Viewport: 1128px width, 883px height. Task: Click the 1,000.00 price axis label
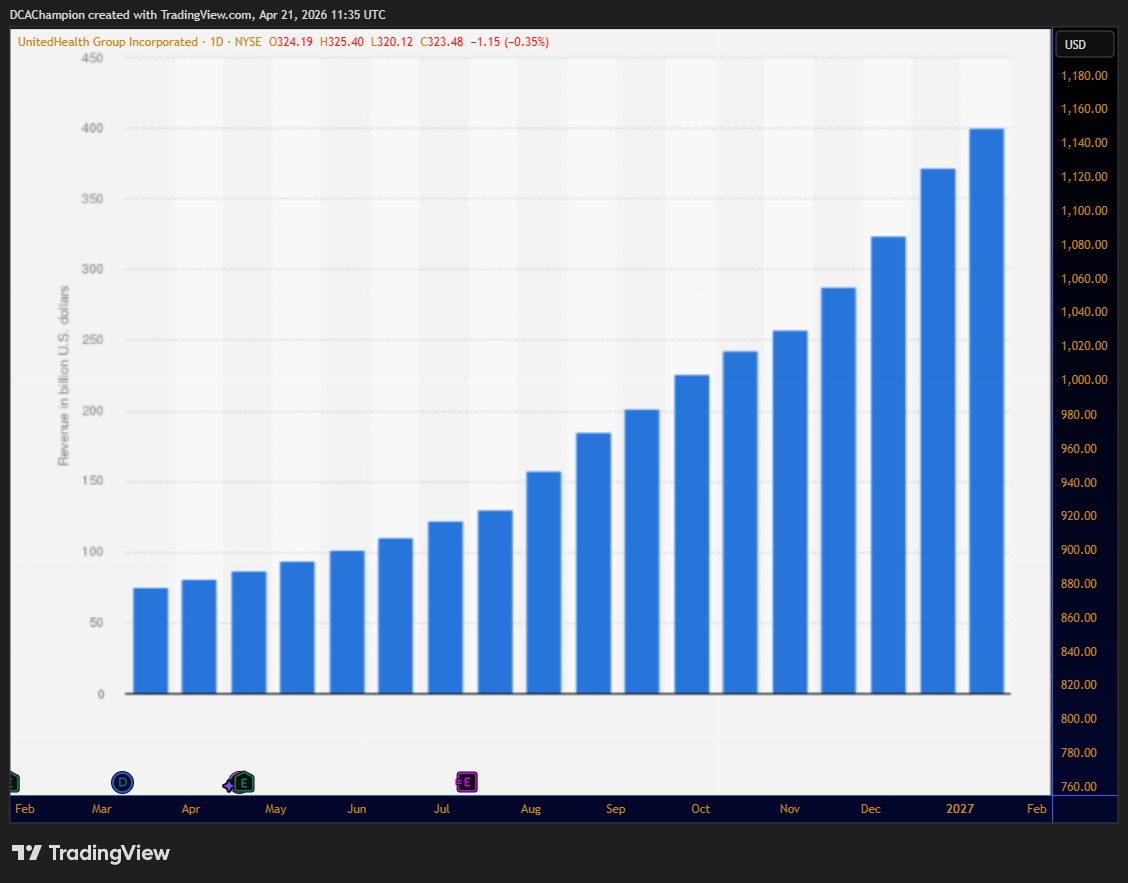(1084, 379)
